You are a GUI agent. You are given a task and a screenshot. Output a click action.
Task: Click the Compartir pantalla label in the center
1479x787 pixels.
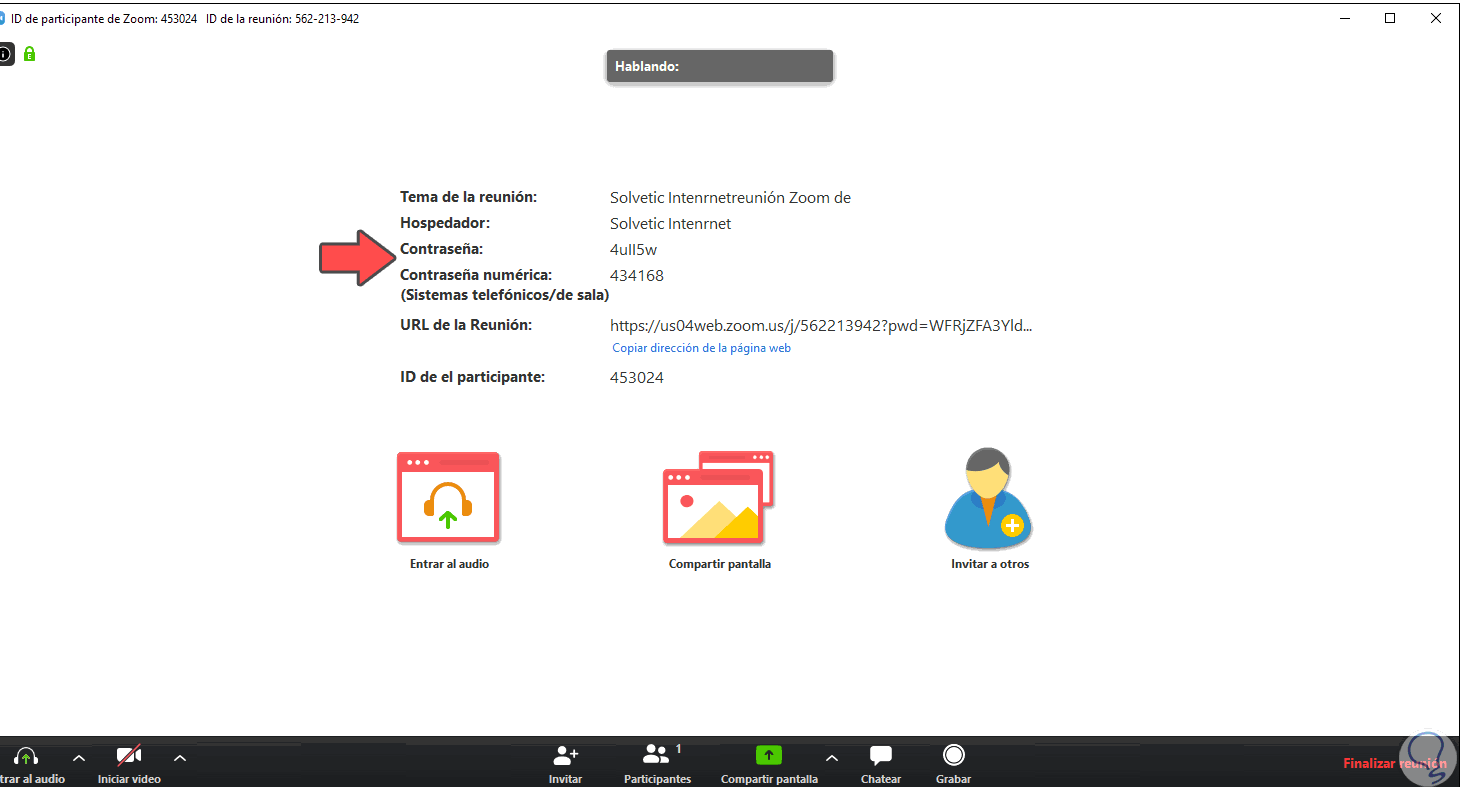(x=720, y=564)
